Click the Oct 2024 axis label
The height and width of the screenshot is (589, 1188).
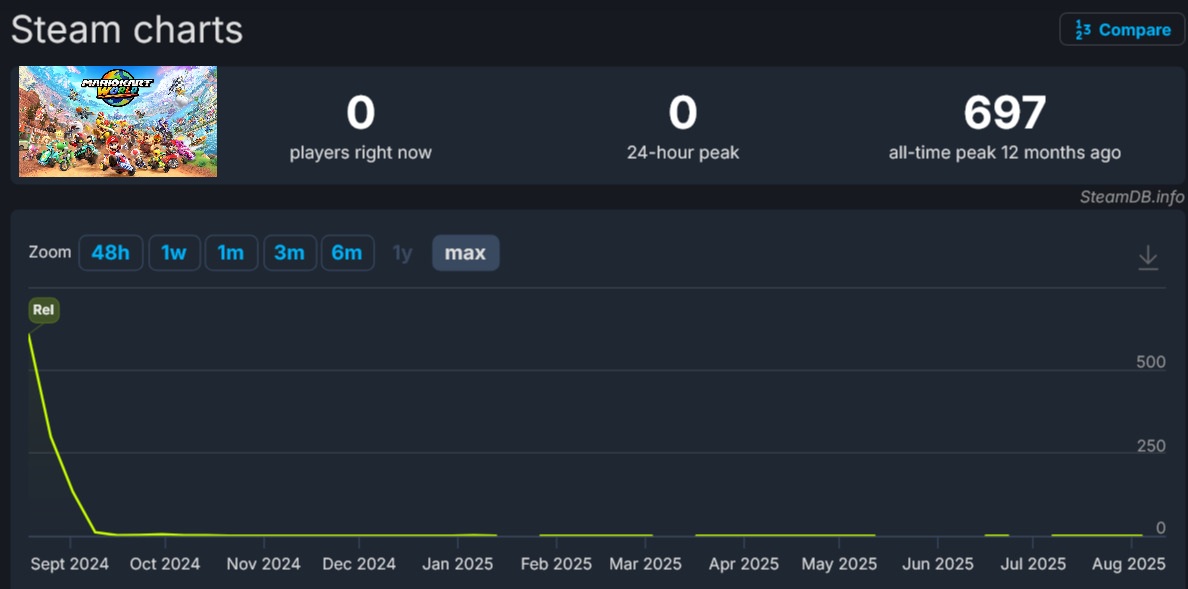(x=164, y=564)
